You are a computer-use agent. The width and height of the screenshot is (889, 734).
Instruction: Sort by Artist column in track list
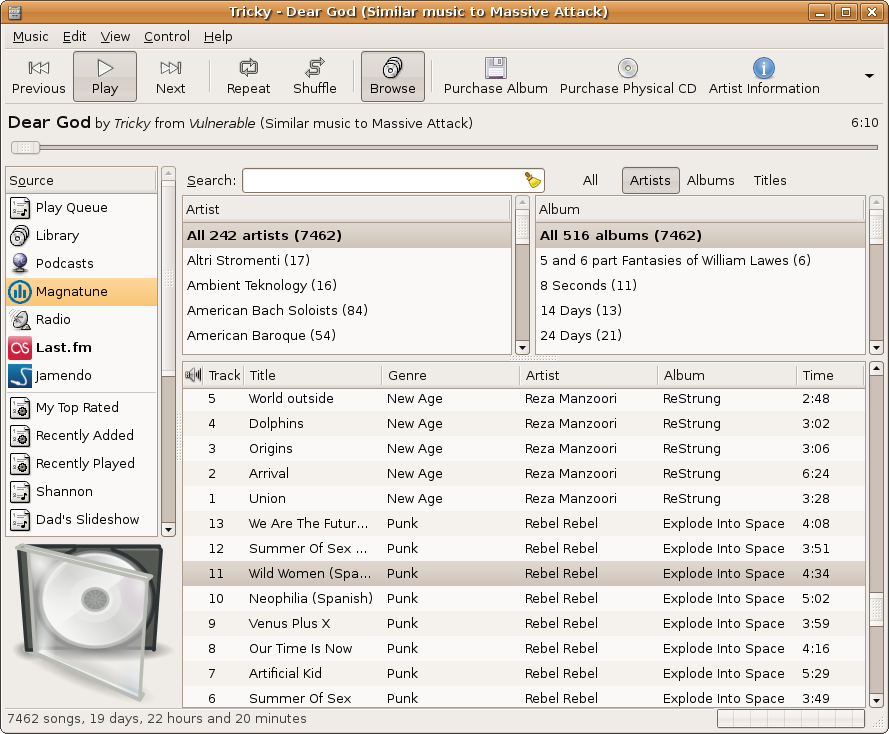[589, 375]
